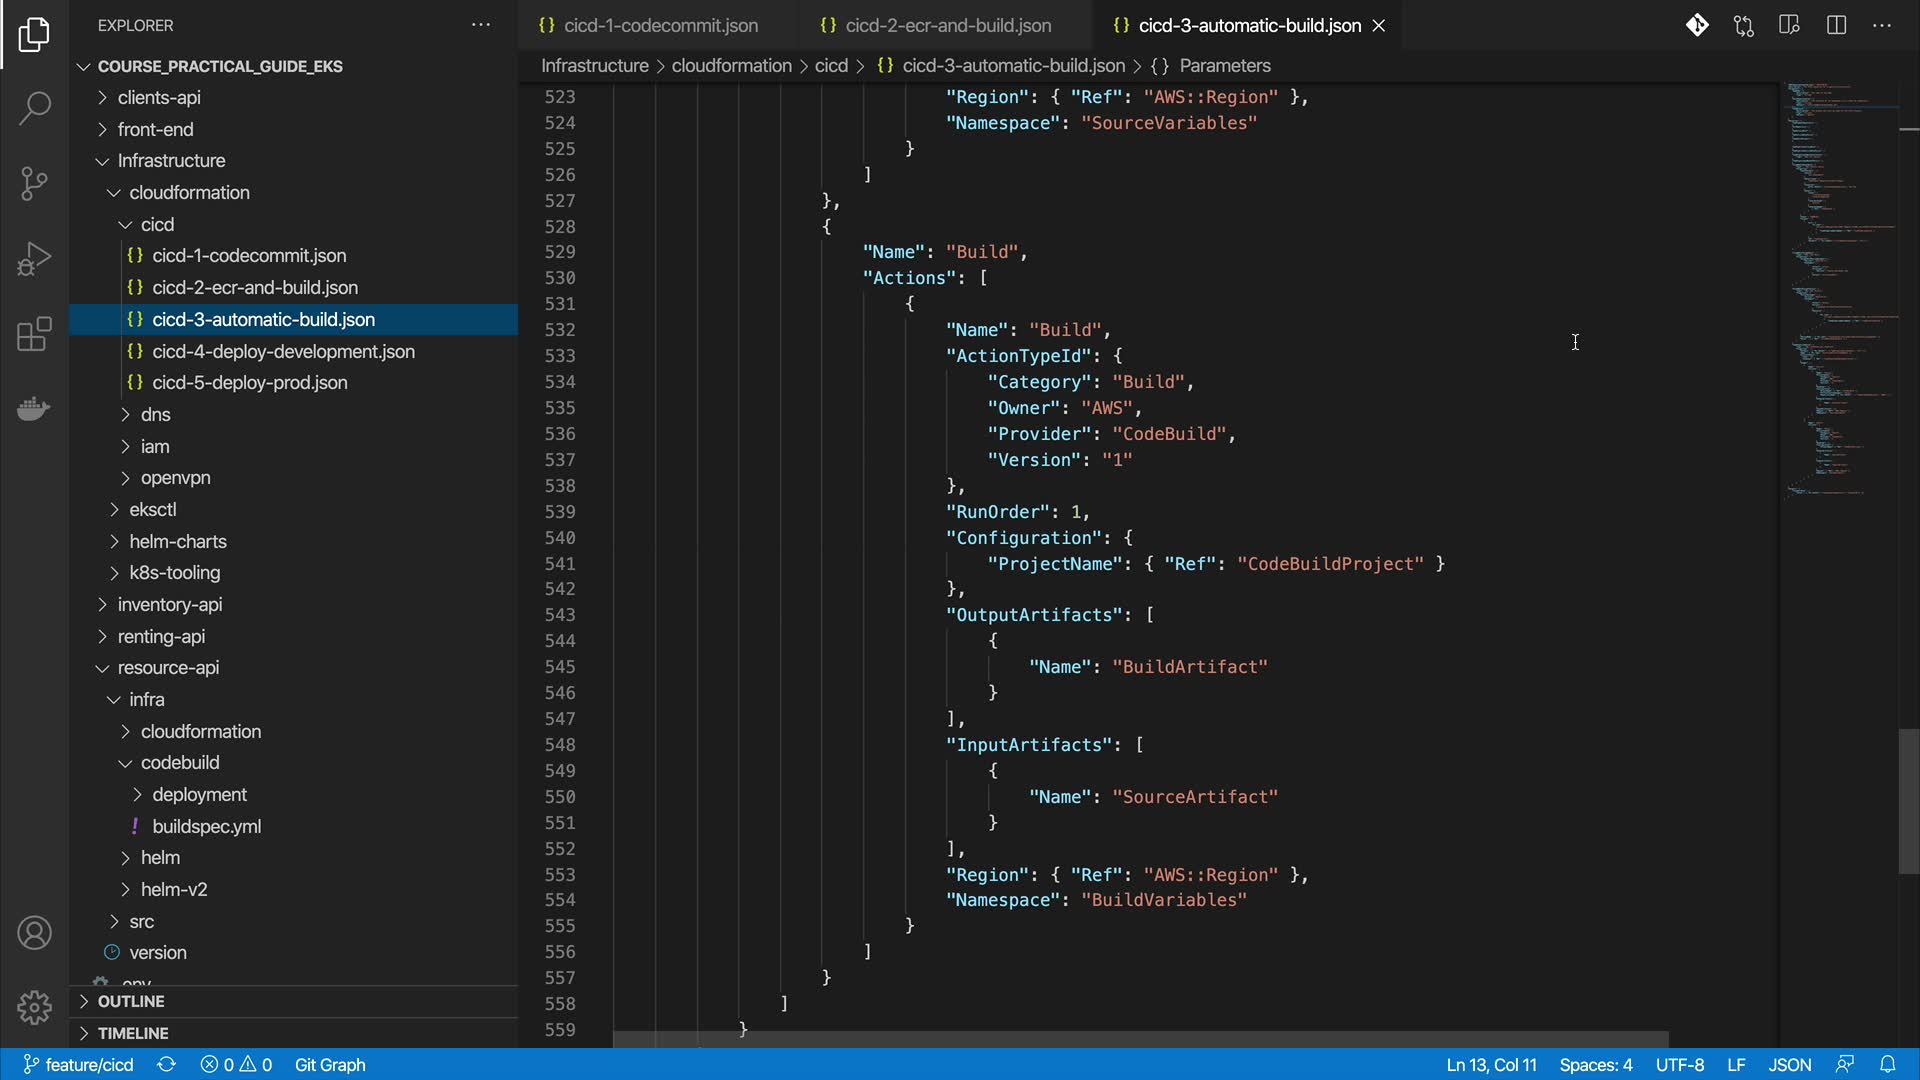Switch to cicd-1-codecommit.json tab
1920x1080 pixels.
(660, 25)
